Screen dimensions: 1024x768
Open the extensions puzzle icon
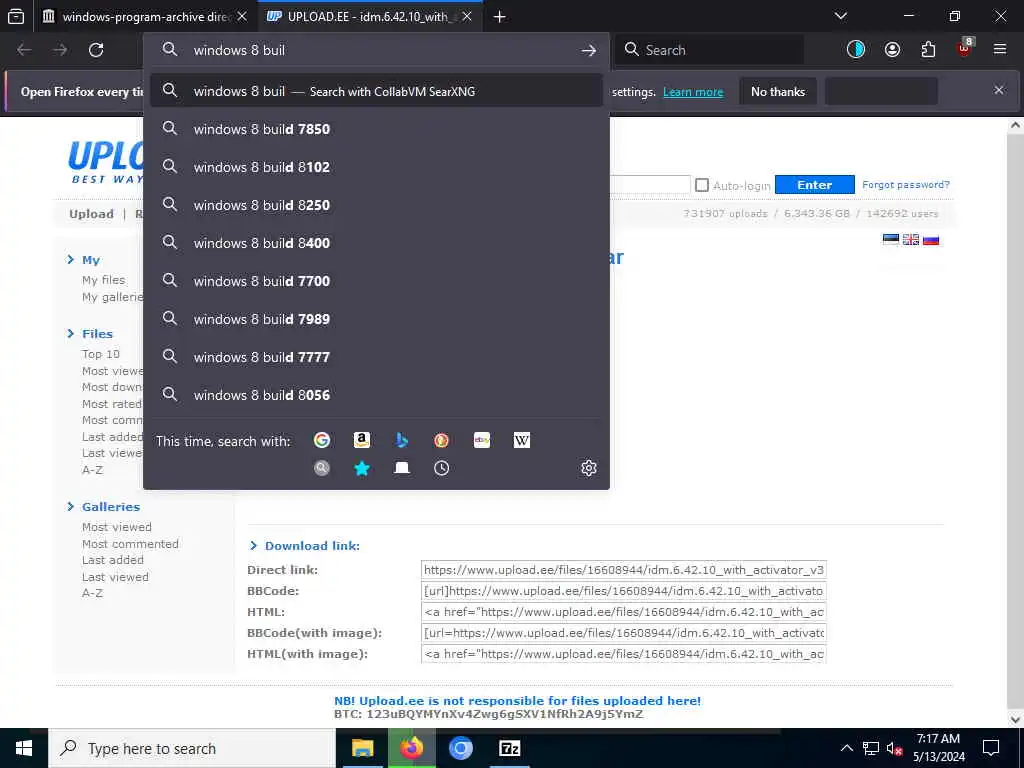coord(928,50)
